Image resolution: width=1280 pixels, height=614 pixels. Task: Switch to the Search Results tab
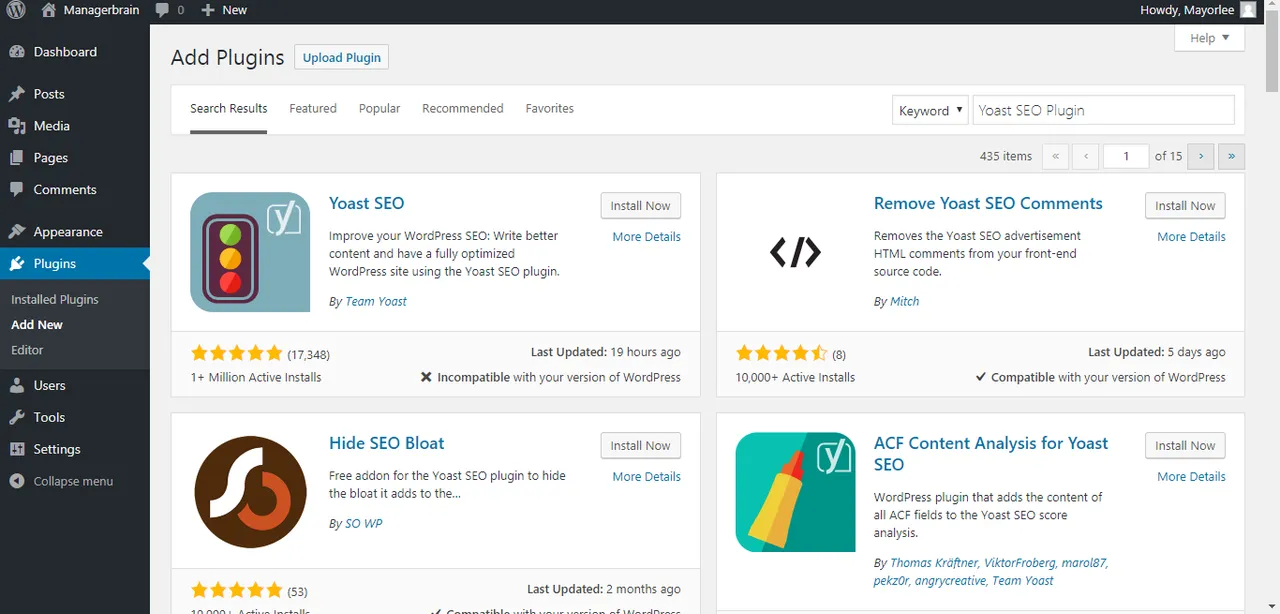pos(229,108)
